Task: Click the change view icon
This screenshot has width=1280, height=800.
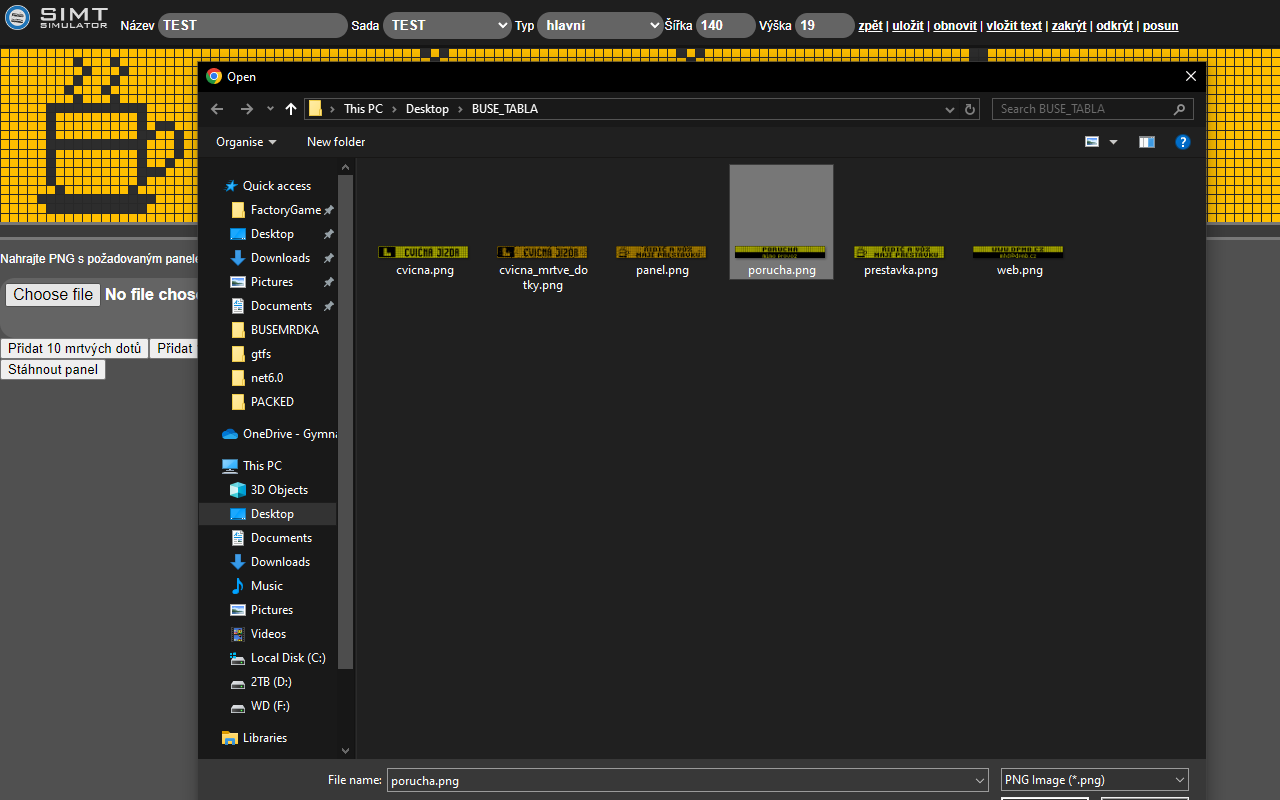Action: click(x=1093, y=142)
